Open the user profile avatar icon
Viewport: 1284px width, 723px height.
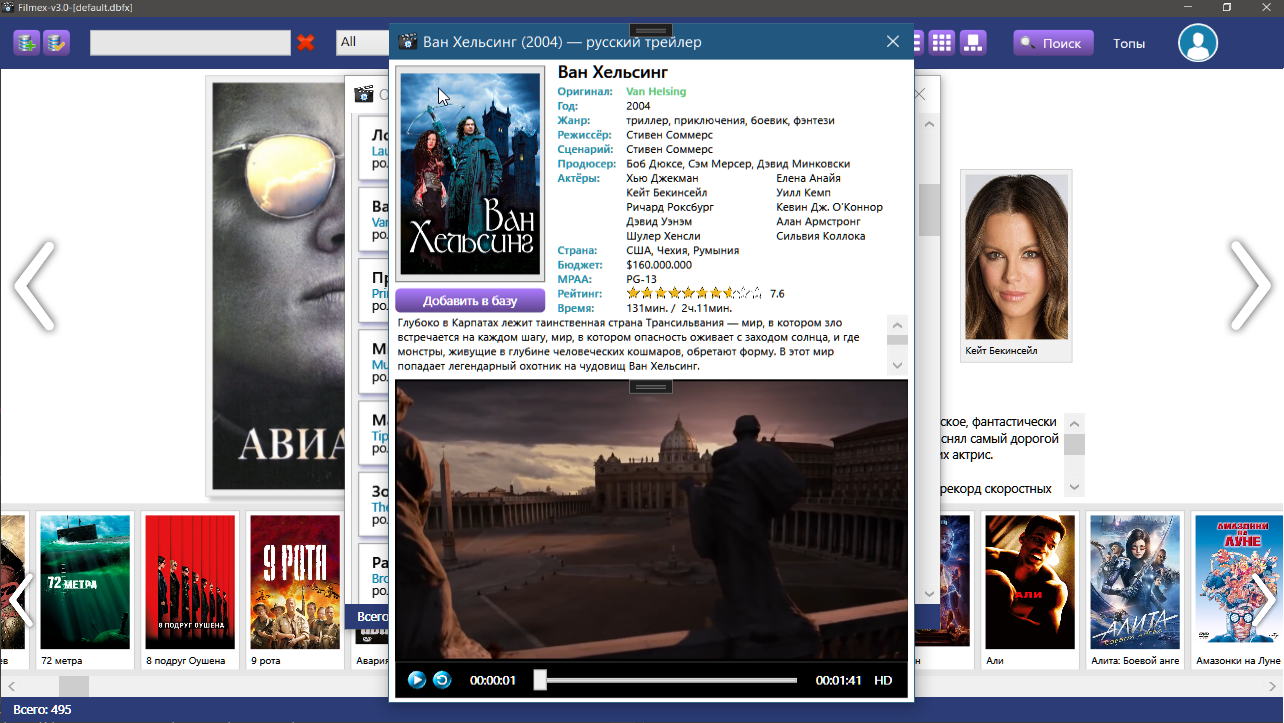[1197, 43]
